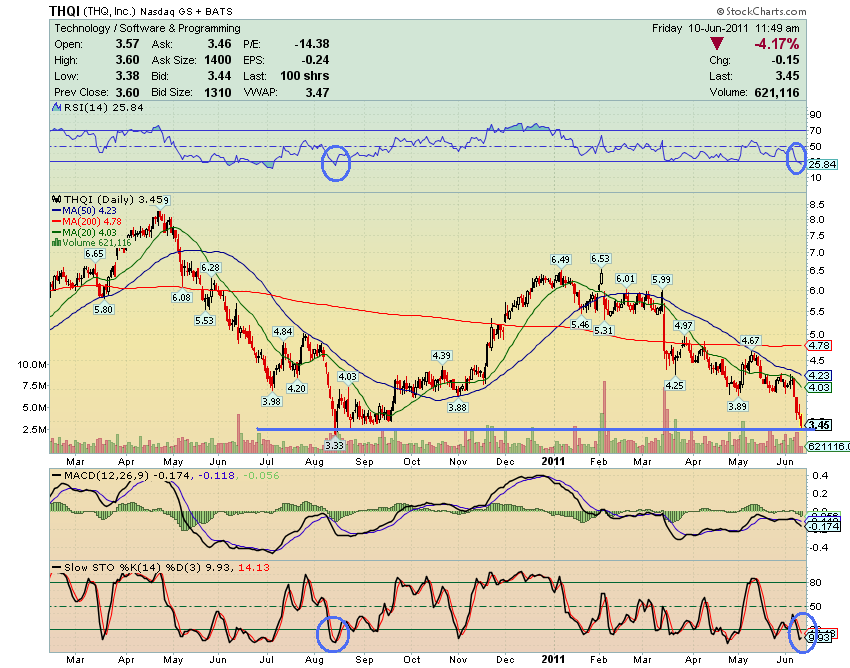Screen dimensions: 850x668
Task: Click the date 'Friday 10-Jun-2011 11:49 am'
Action: coord(725,28)
